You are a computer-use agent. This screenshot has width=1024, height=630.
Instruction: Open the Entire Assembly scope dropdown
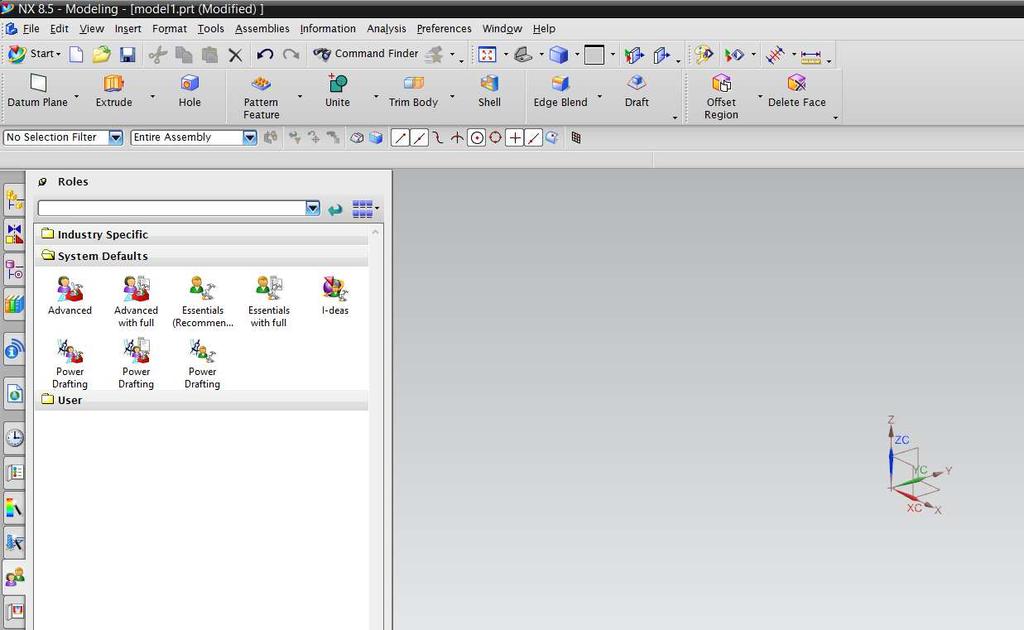(249, 138)
